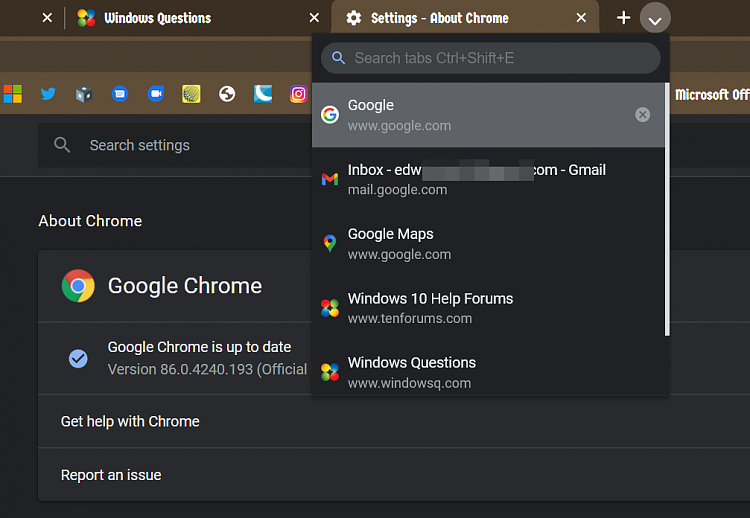Select the Settings - About Chrome tab

click(465, 18)
